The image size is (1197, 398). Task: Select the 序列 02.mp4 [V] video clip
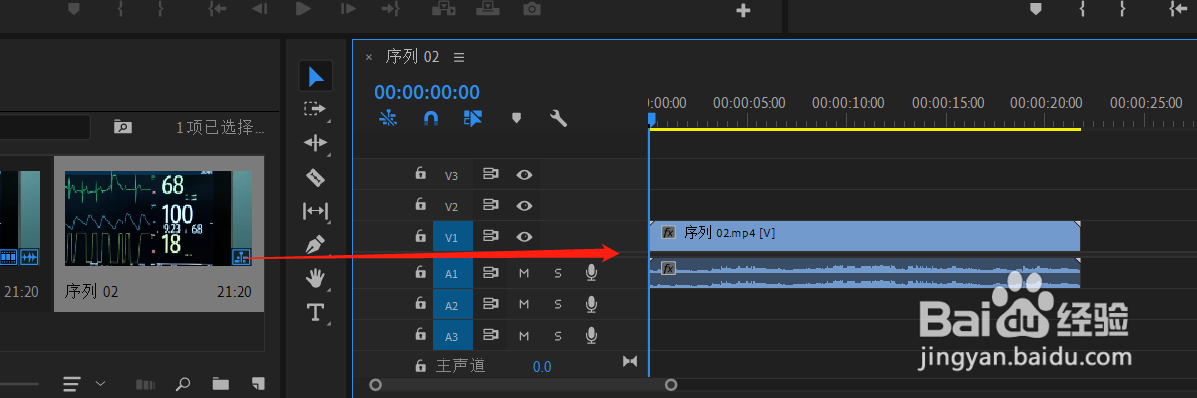[x=864, y=236]
